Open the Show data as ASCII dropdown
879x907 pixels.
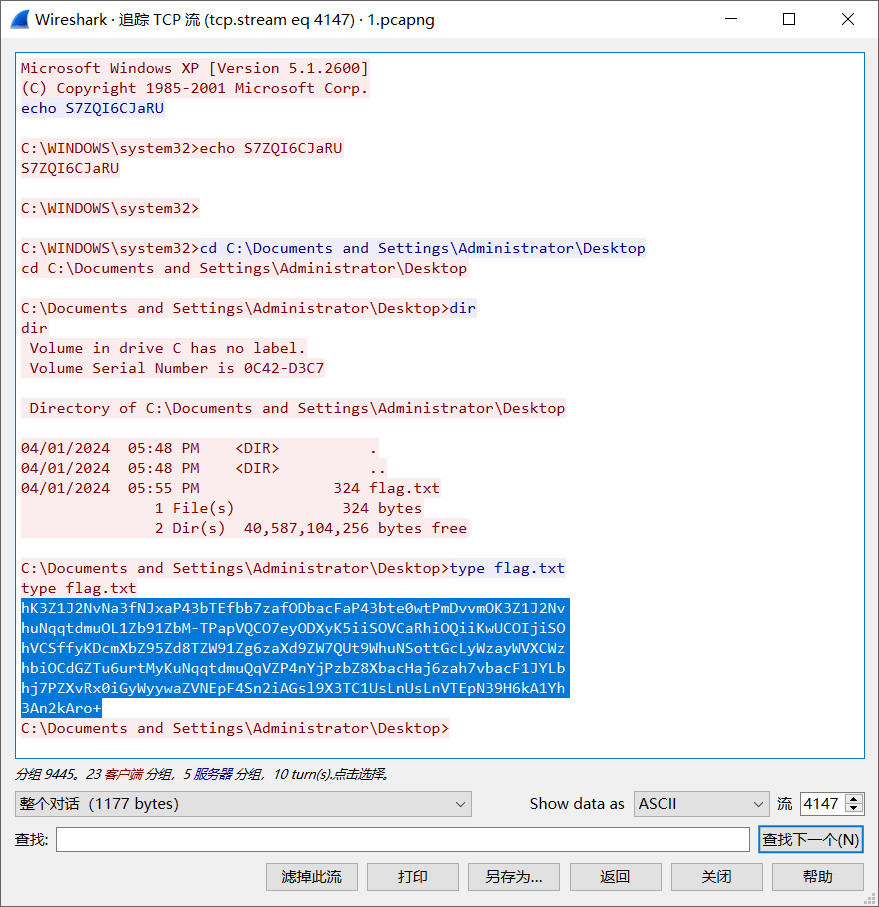pos(701,803)
